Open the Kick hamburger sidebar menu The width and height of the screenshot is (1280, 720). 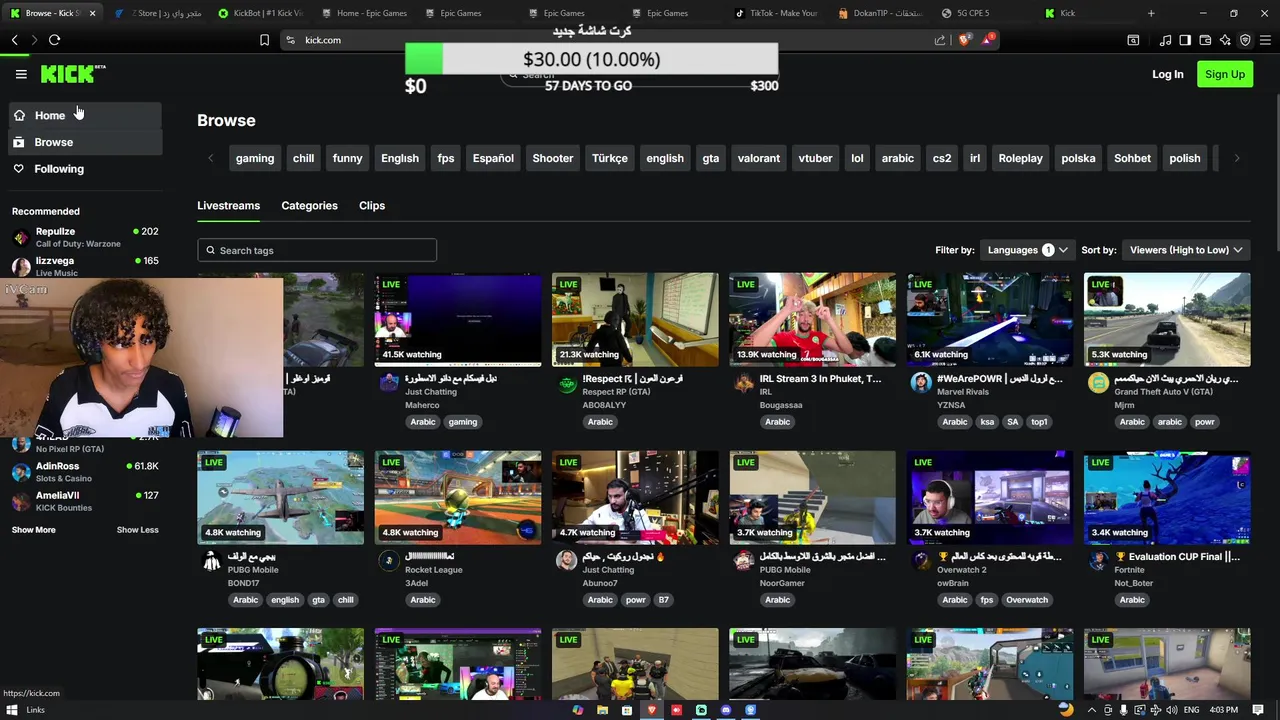pos(21,74)
